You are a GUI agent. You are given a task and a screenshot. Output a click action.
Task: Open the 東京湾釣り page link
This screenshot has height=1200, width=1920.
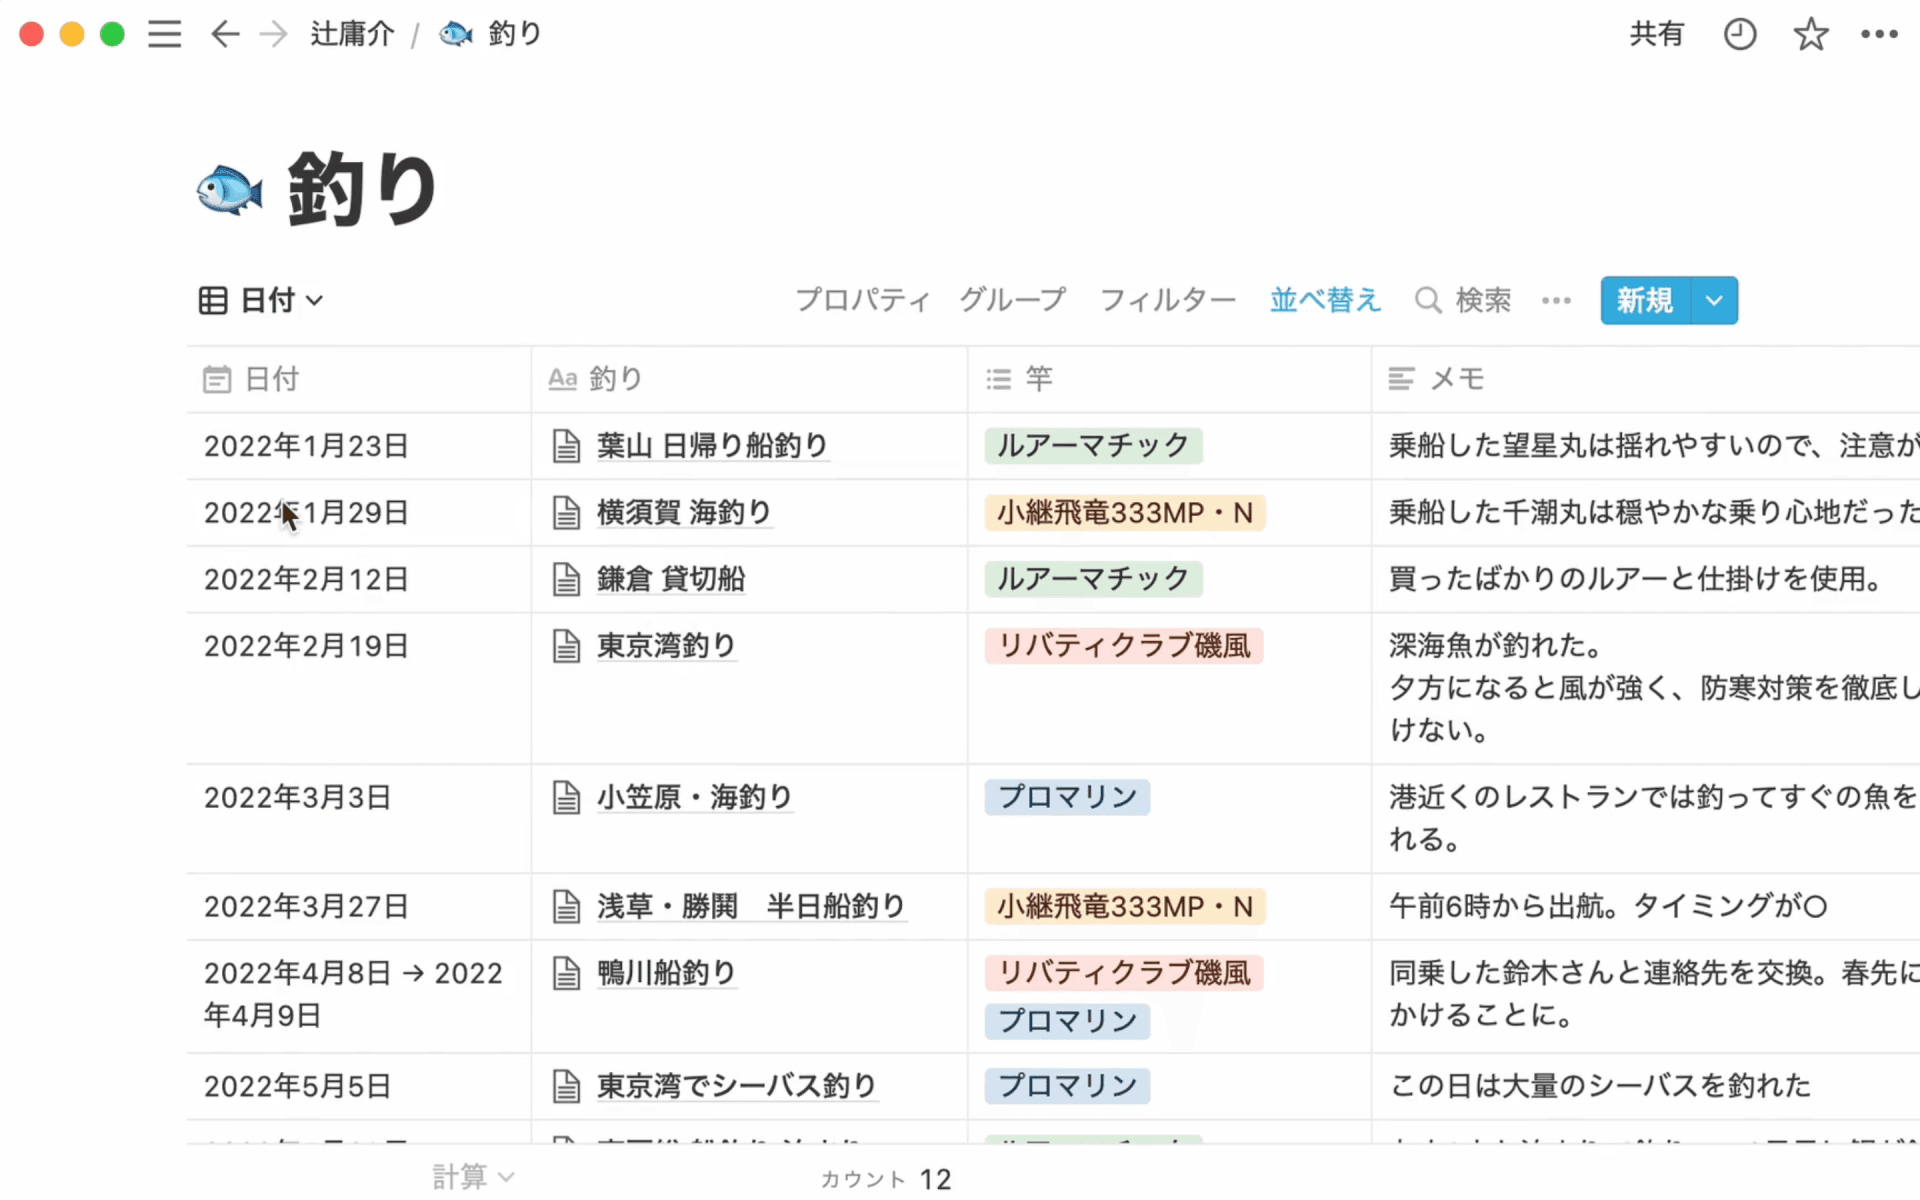click(666, 646)
